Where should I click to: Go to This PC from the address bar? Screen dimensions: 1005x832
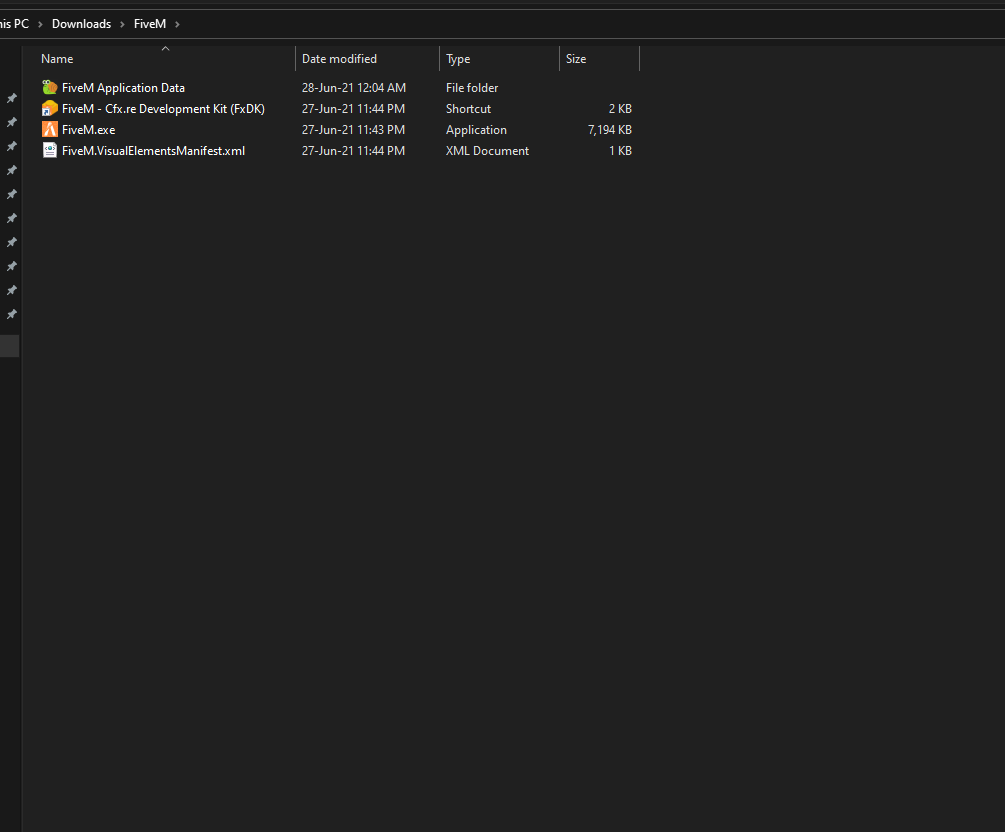pos(13,23)
